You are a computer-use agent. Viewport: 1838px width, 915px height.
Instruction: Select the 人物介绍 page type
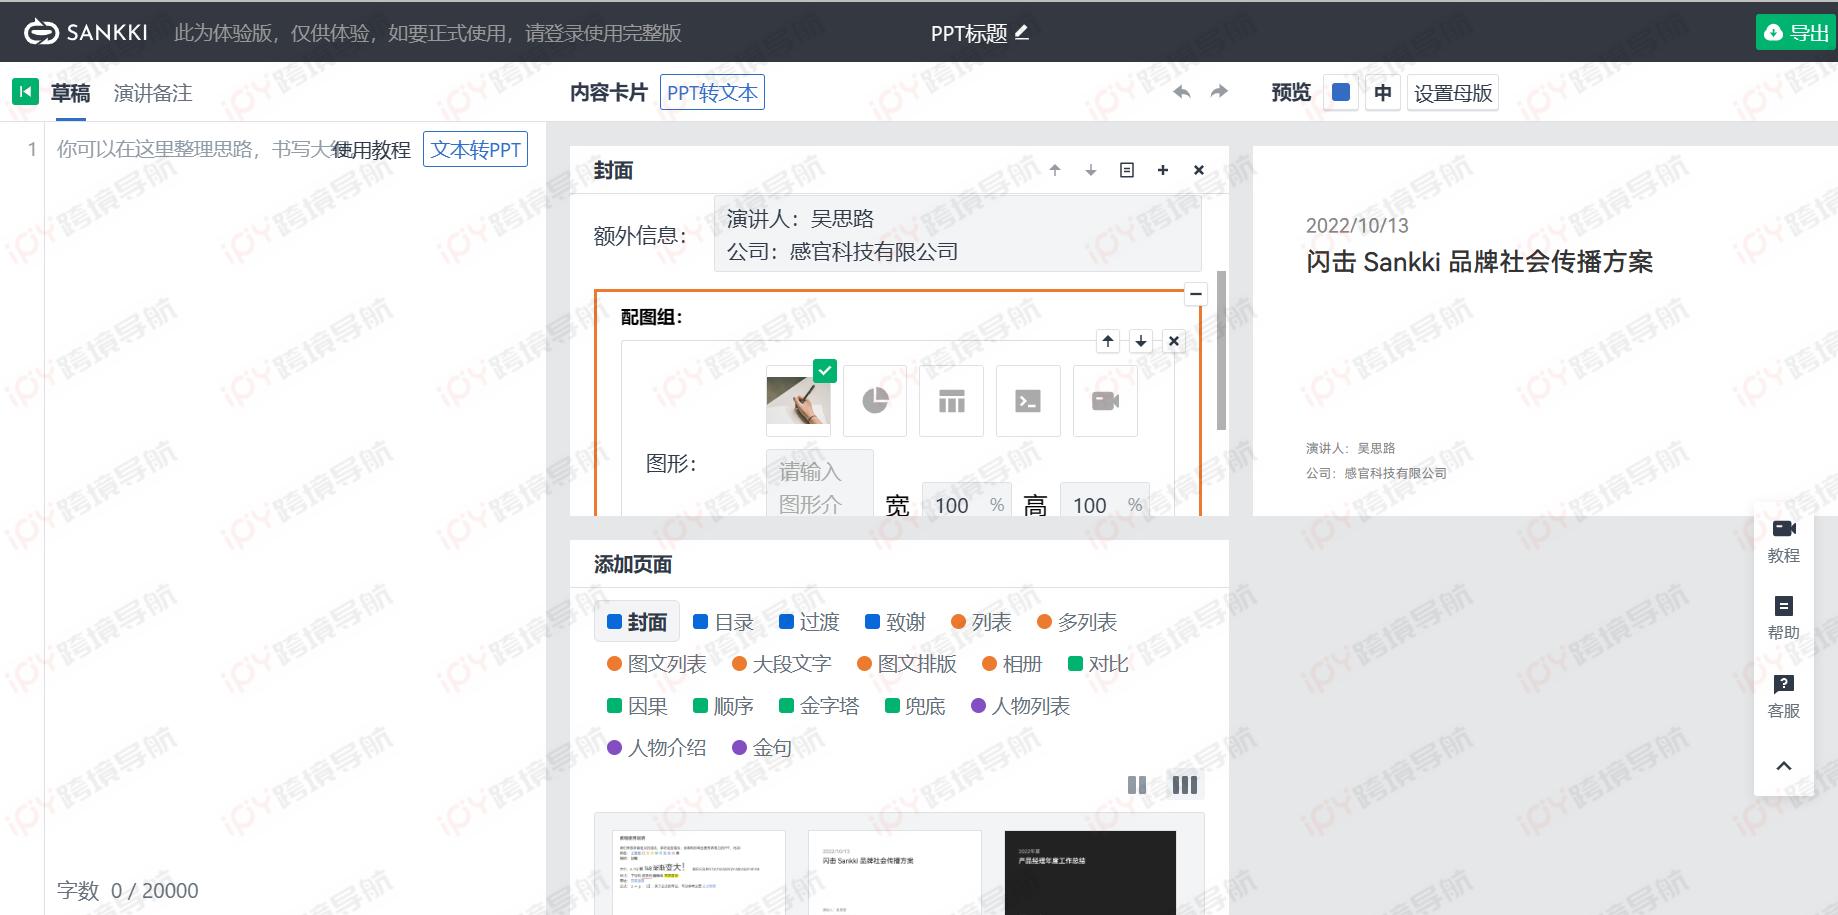point(657,748)
